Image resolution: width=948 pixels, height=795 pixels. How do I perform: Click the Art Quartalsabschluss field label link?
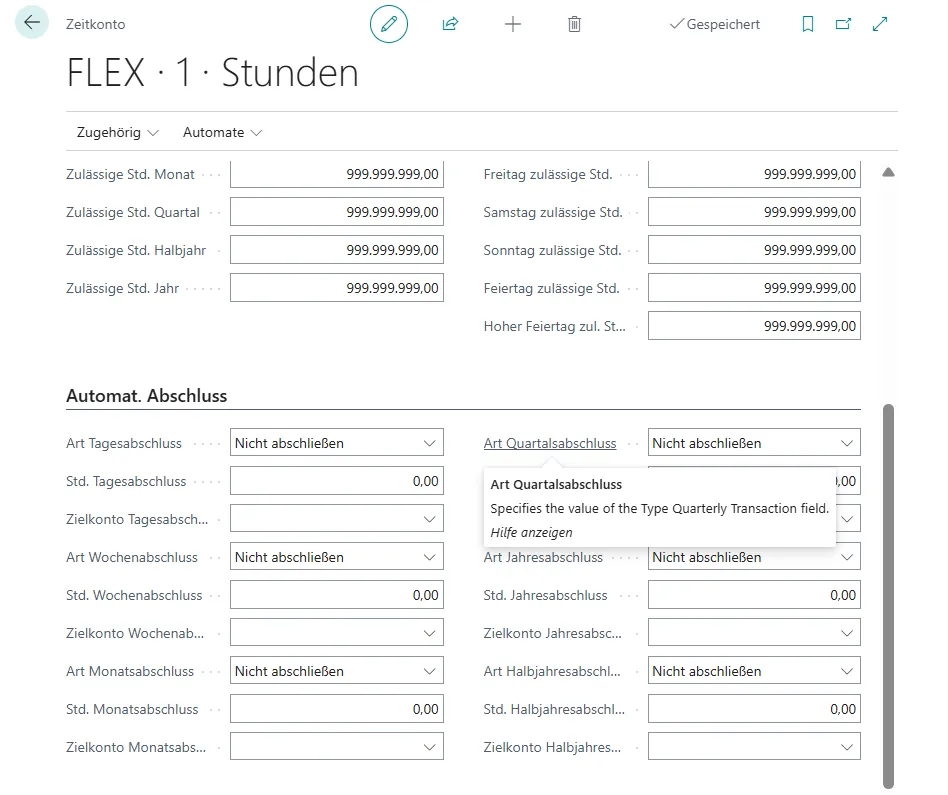click(548, 442)
